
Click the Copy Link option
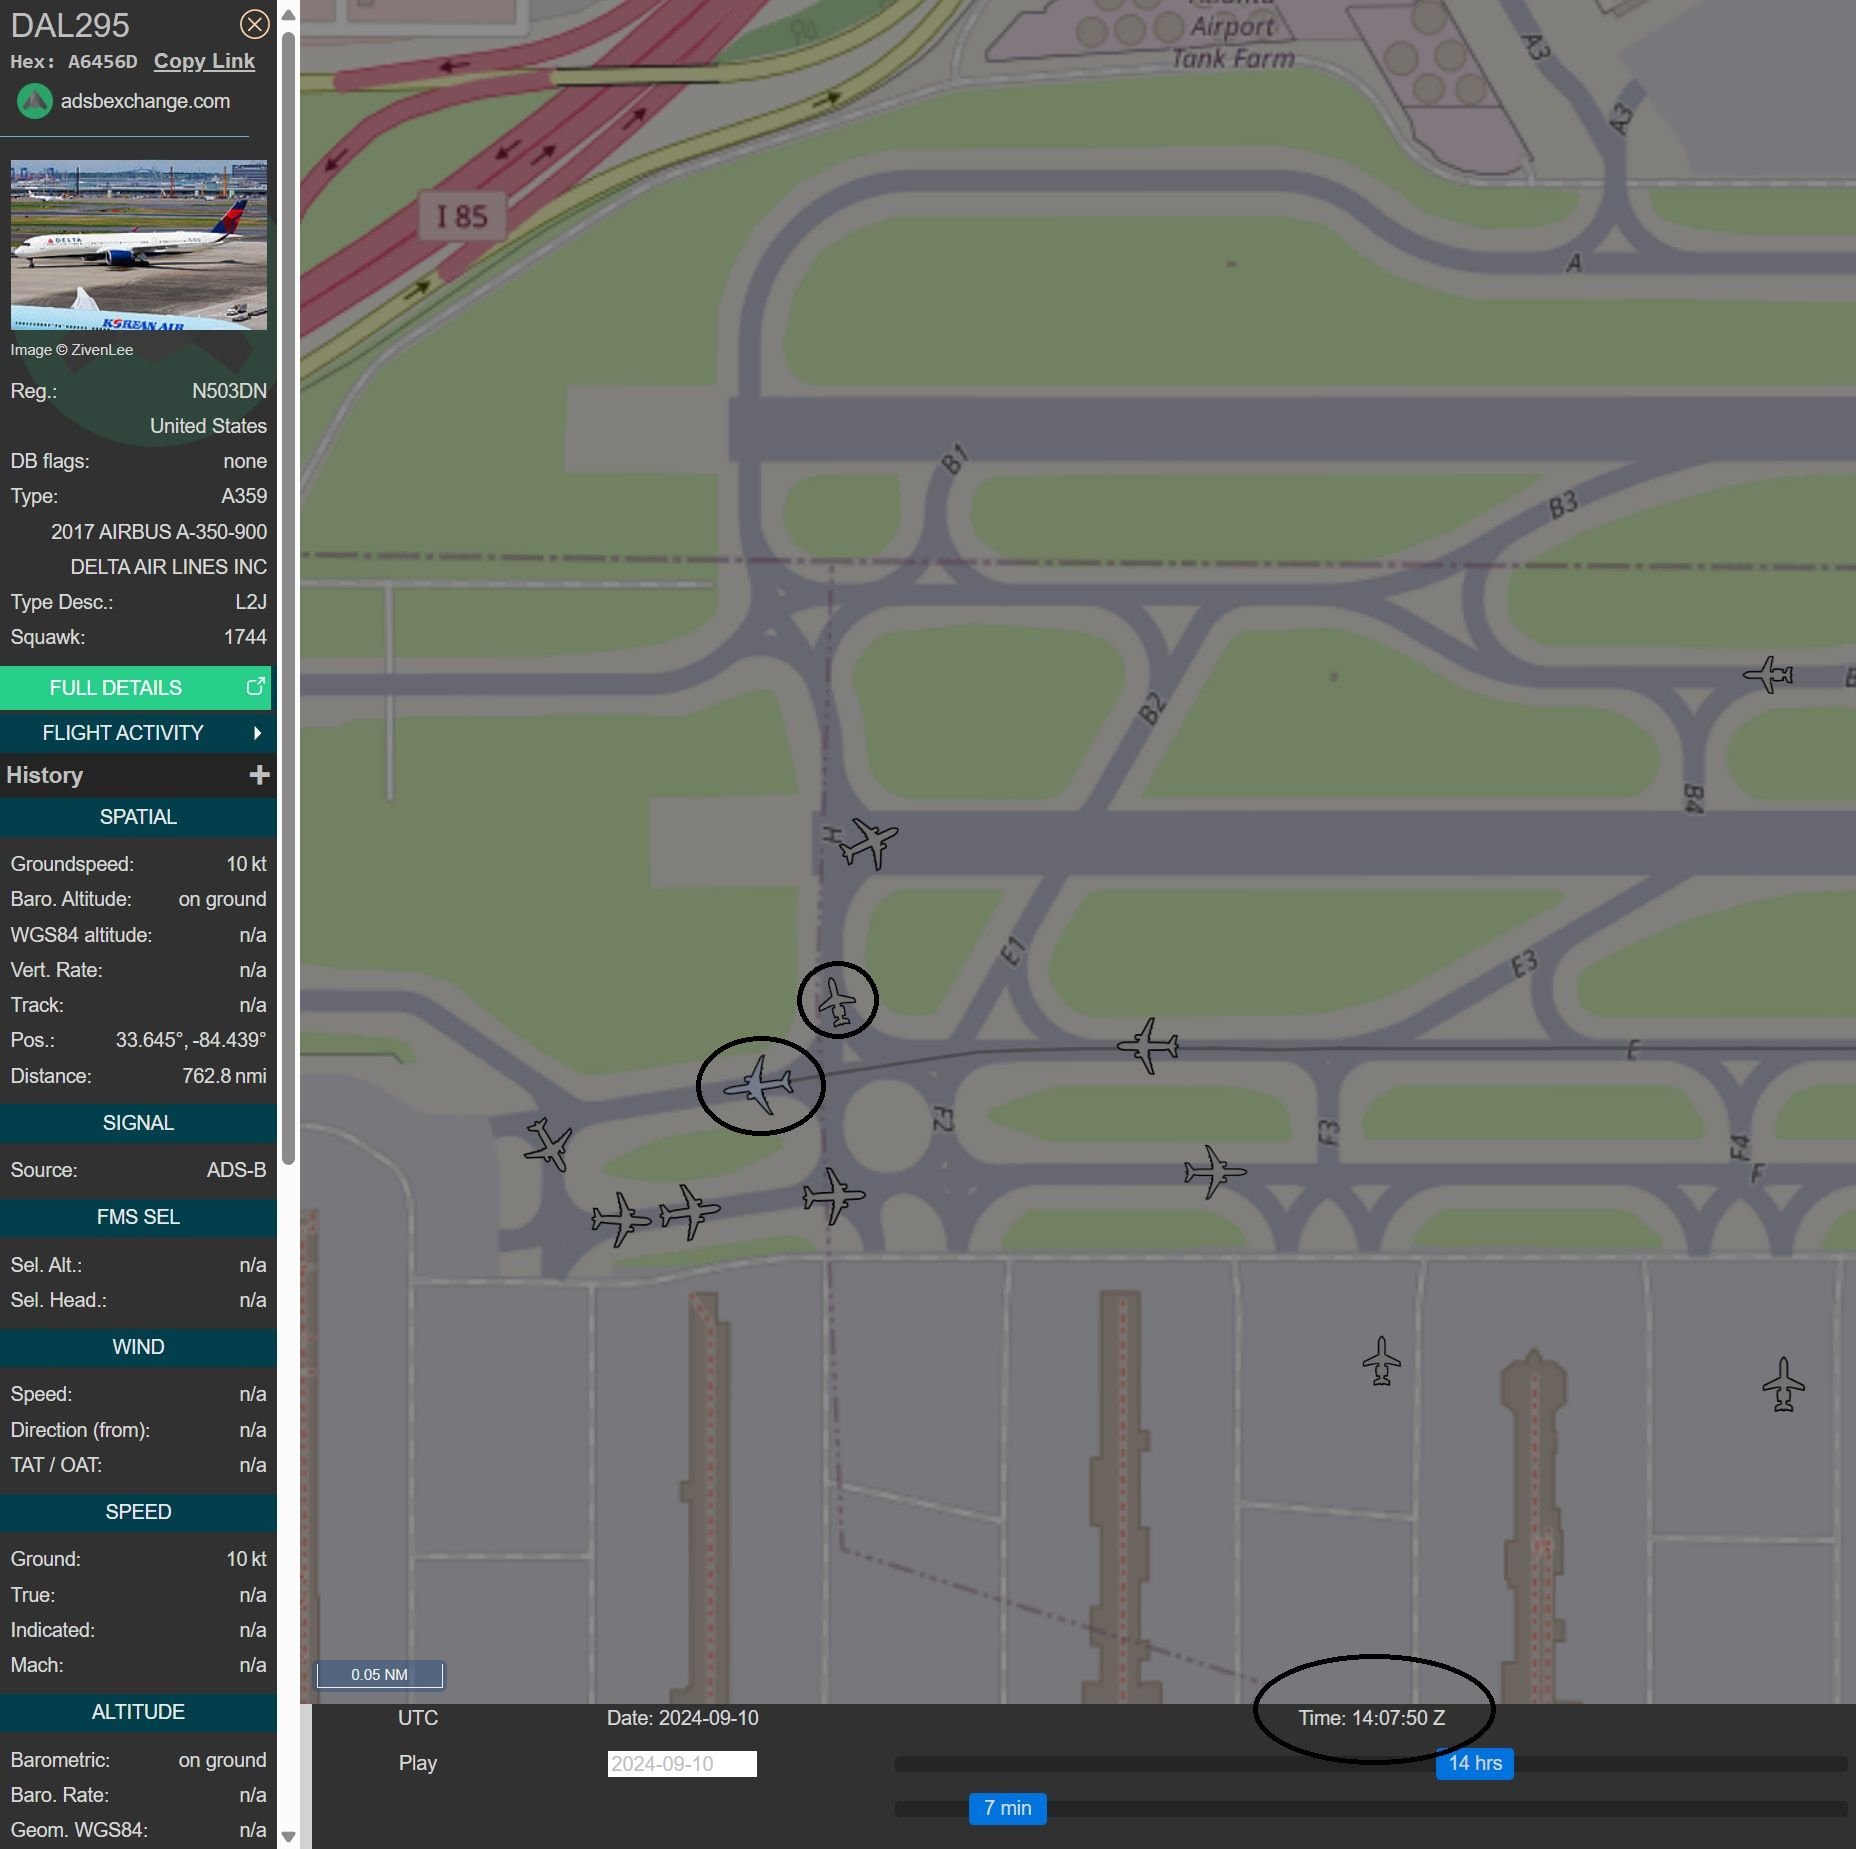point(204,61)
